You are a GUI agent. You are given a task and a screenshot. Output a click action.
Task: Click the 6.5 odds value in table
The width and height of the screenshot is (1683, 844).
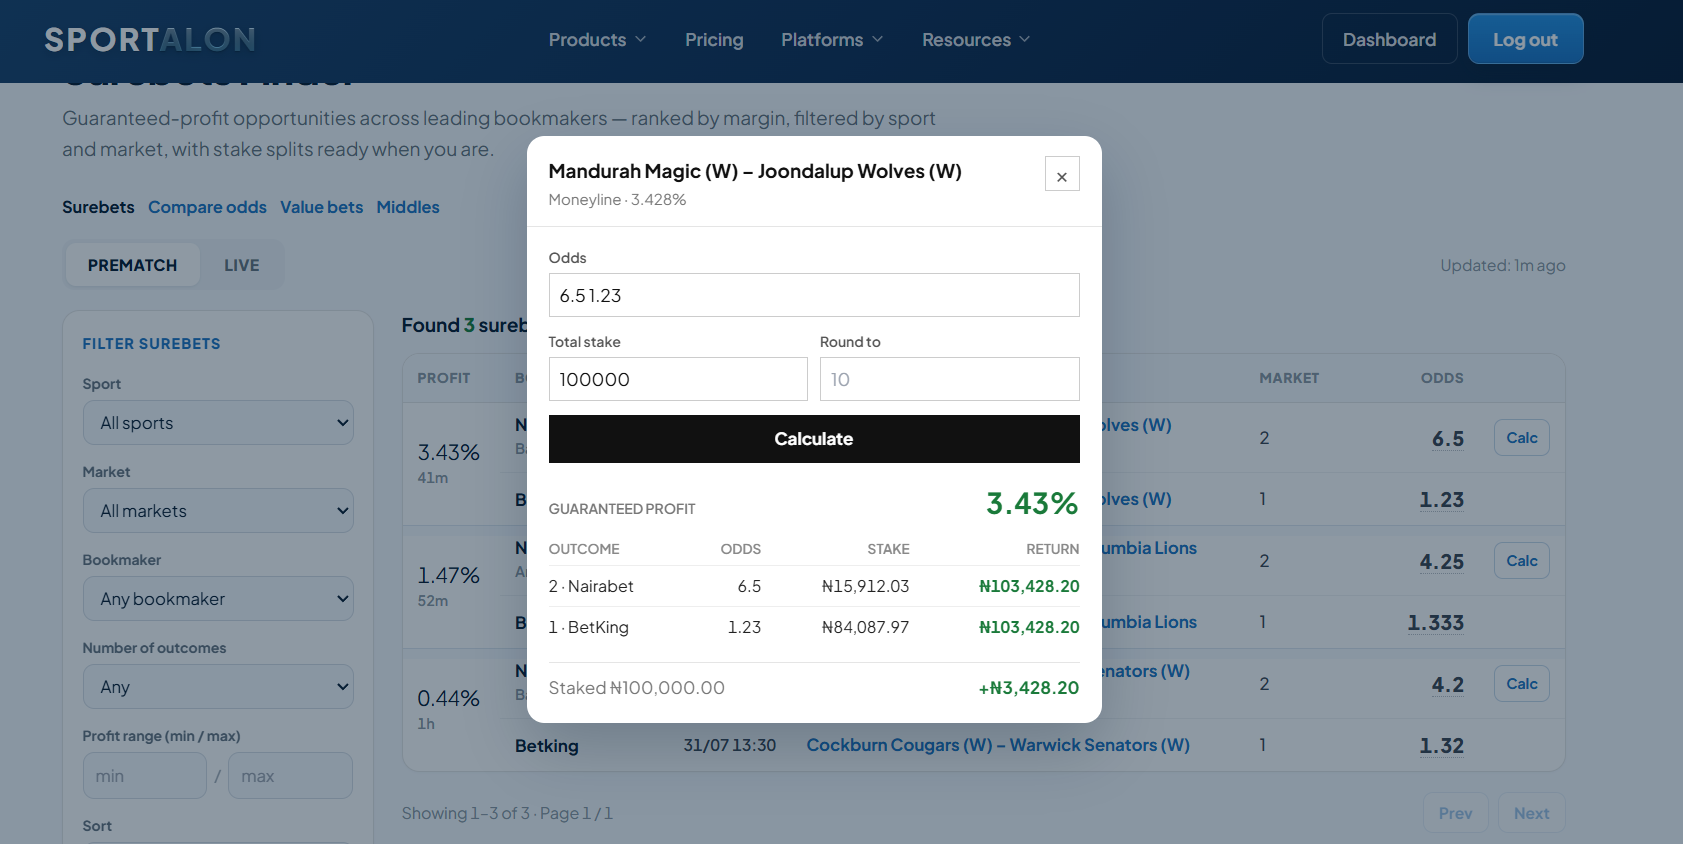(1448, 439)
